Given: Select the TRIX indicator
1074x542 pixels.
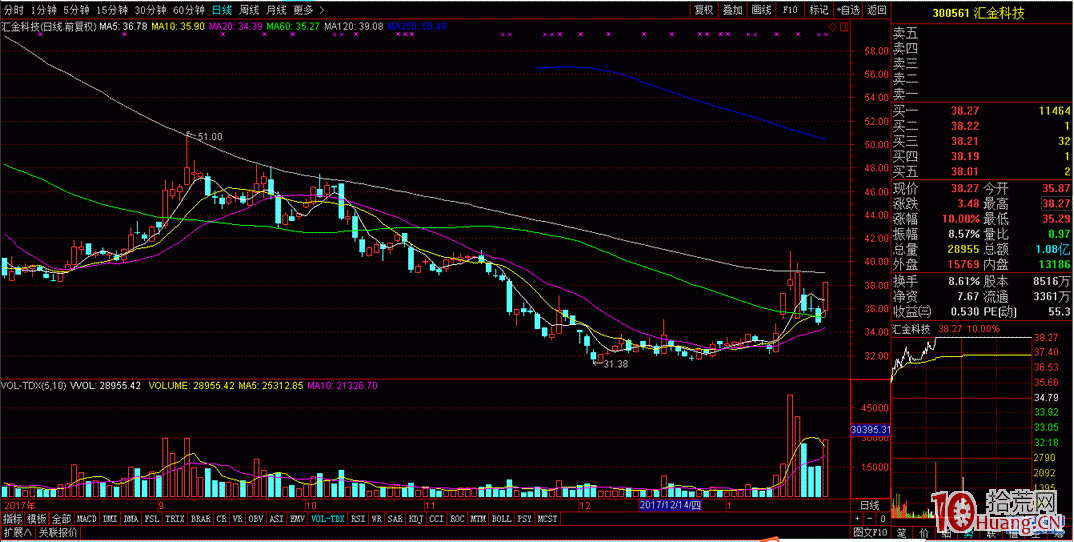Looking at the screenshot, I should pyautogui.click(x=175, y=519).
